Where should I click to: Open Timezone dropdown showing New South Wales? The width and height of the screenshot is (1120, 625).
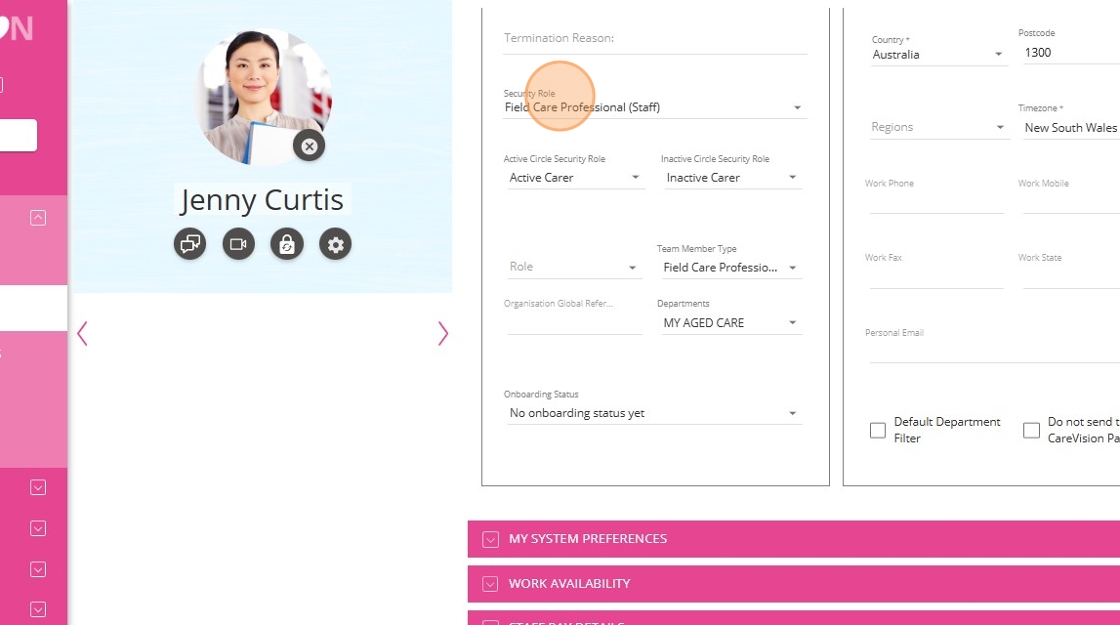click(1071, 128)
